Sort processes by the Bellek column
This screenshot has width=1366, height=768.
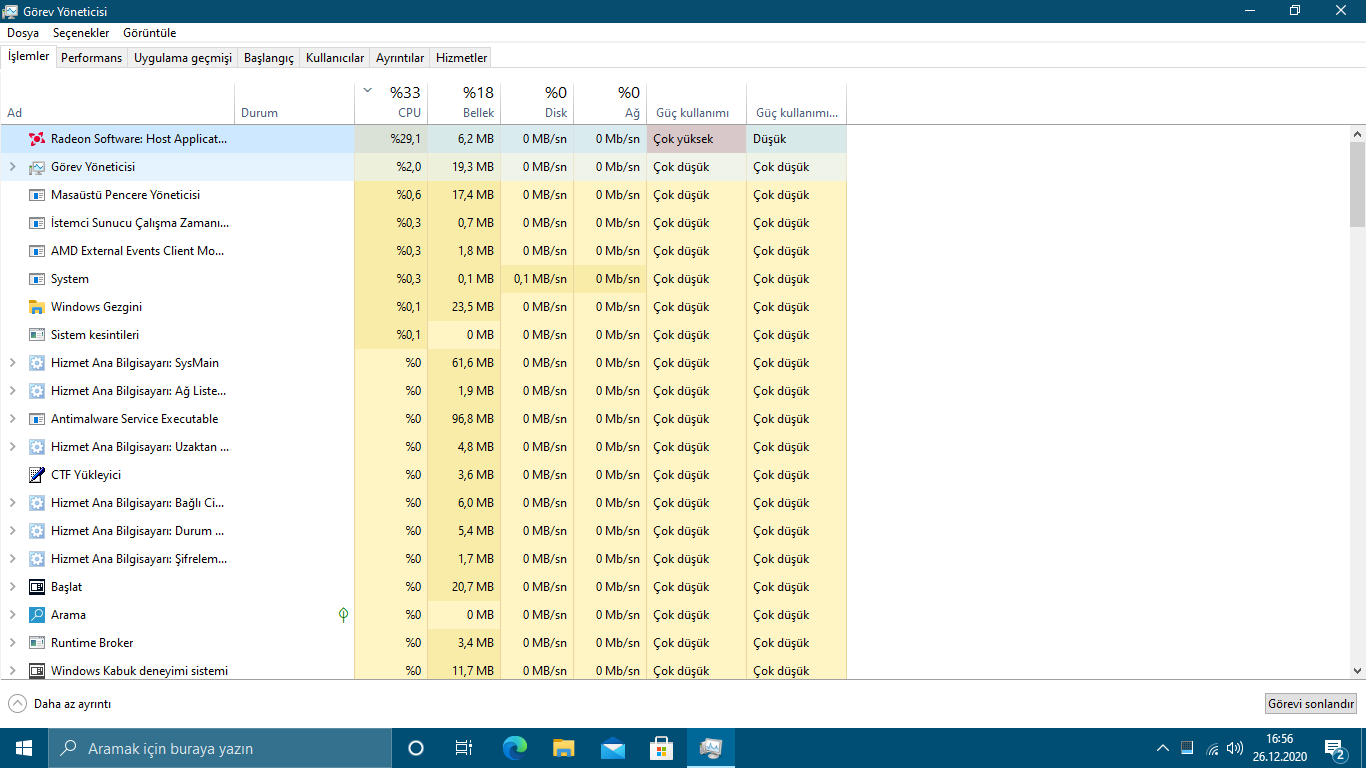465,103
